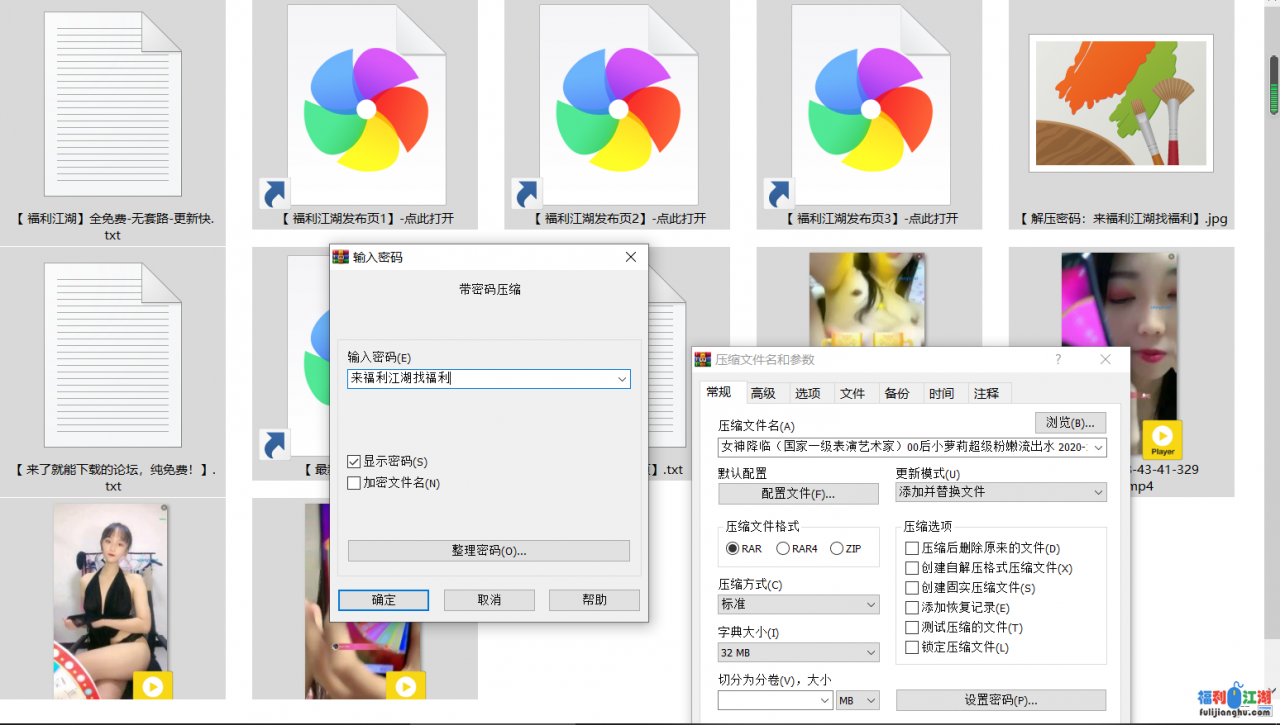Image resolution: width=1280 pixels, height=725 pixels.
Task: Uncheck the 显示密码 checkbox
Action: click(353, 462)
